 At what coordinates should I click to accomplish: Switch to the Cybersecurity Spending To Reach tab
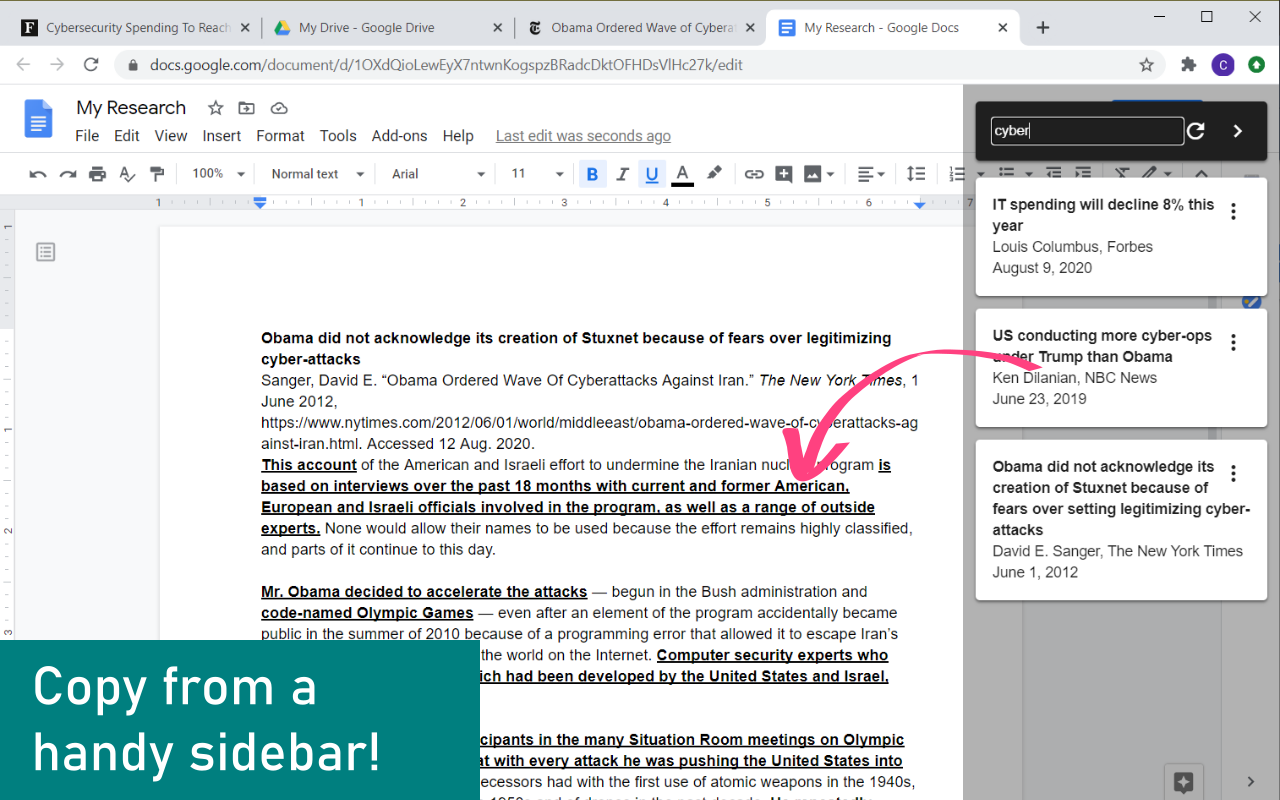pyautogui.click(x=137, y=28)
